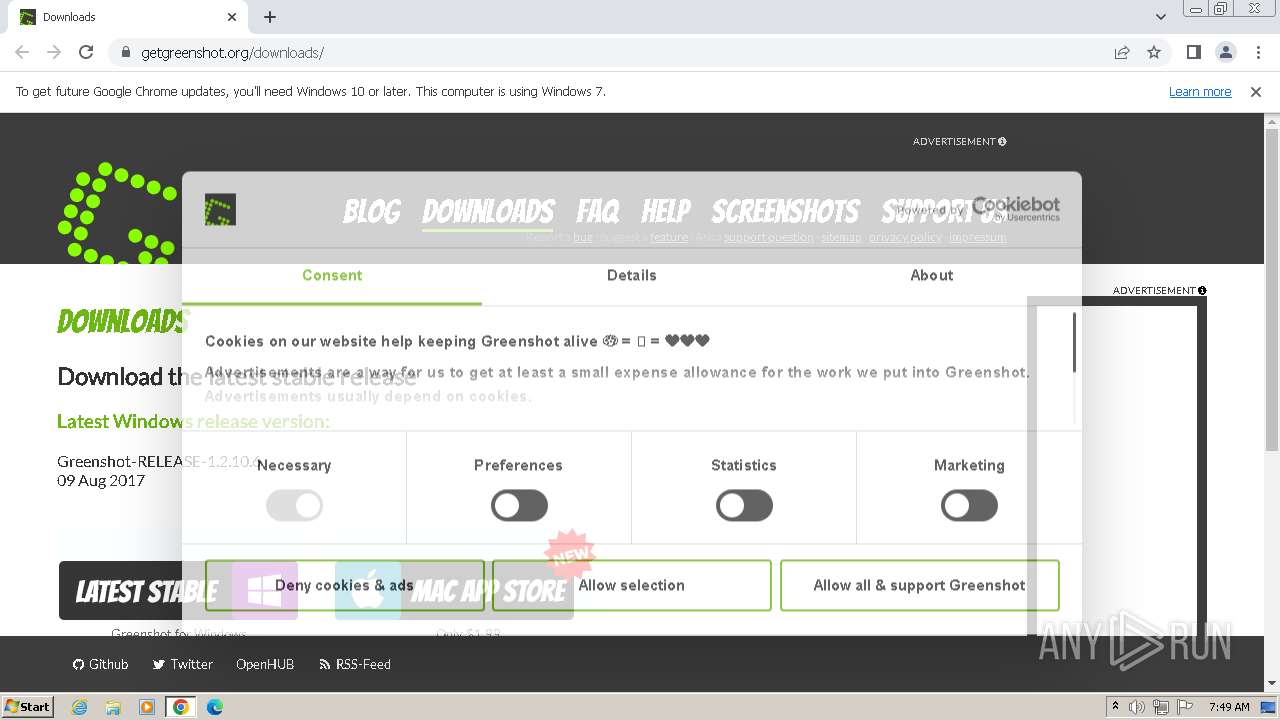Dismiss the Chrome update infobar
Viewport: 1280px width, 720px height.
point(1256,91)
